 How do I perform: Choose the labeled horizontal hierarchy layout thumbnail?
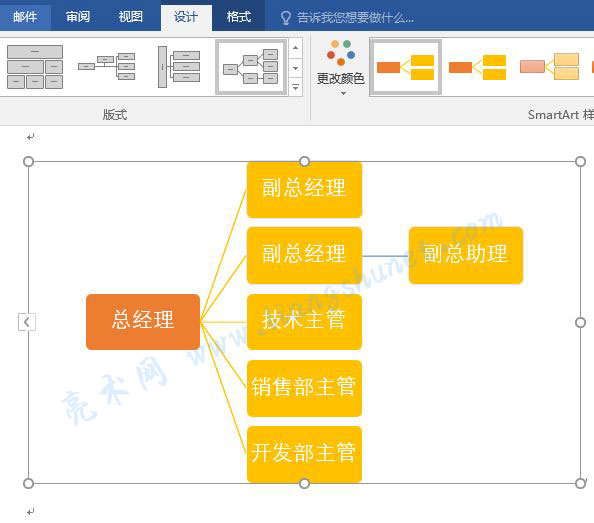(179, 67)
